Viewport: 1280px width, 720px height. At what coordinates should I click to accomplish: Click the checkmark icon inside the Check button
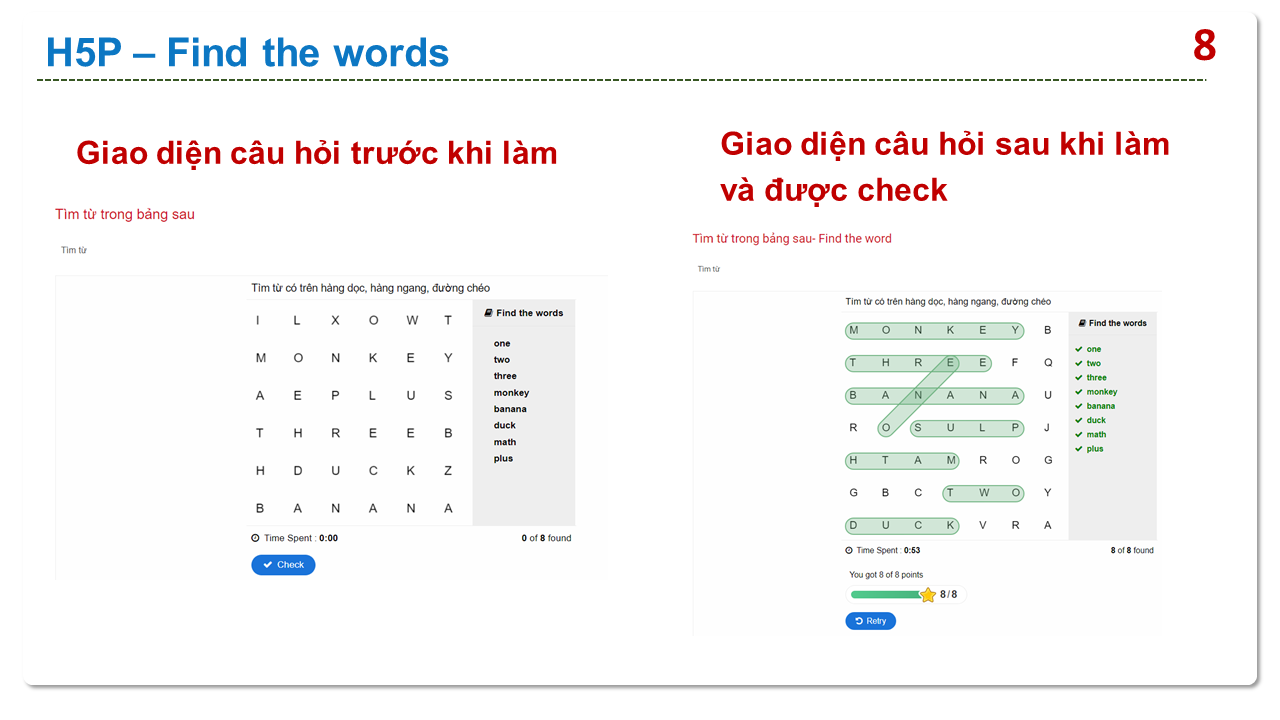tap(267, 565)
